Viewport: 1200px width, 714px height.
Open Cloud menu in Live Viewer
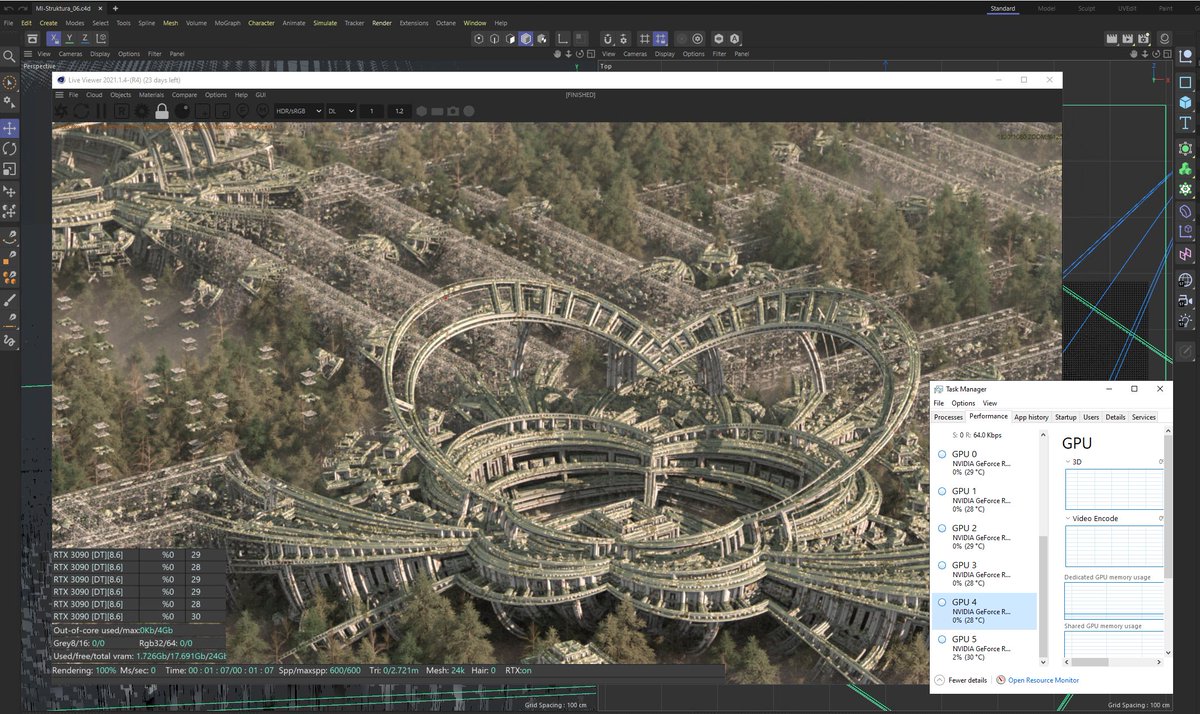(x=94, y=95)
